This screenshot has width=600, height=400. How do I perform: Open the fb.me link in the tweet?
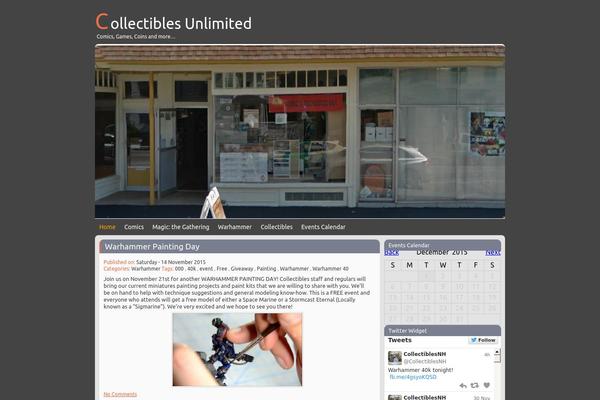pyautogui.click(x=413, y=377)
